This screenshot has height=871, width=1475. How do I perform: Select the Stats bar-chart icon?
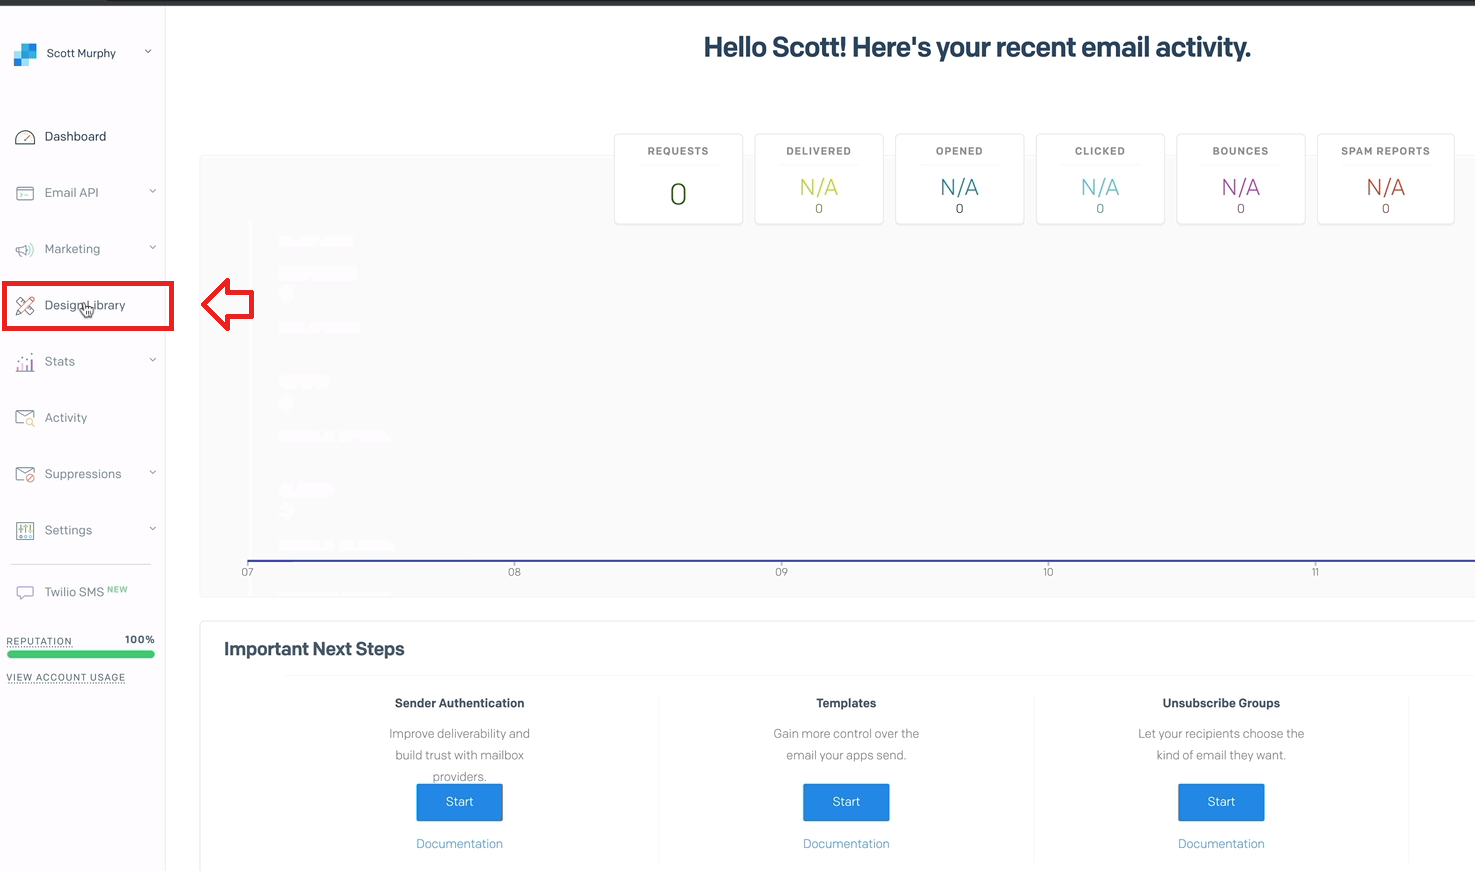pos(25,361)
